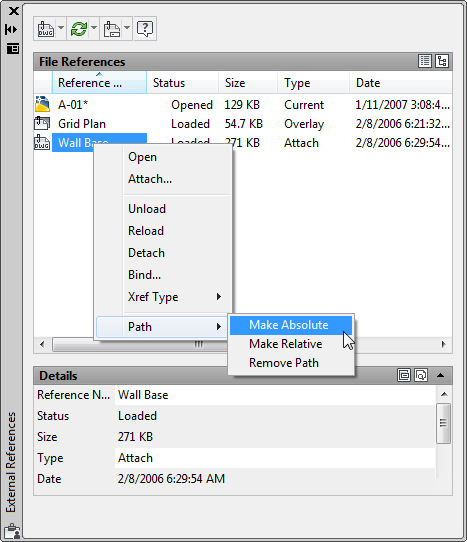Select Make Absolute in the Path submenu
467x542 pixels.
tap(291, 325)
